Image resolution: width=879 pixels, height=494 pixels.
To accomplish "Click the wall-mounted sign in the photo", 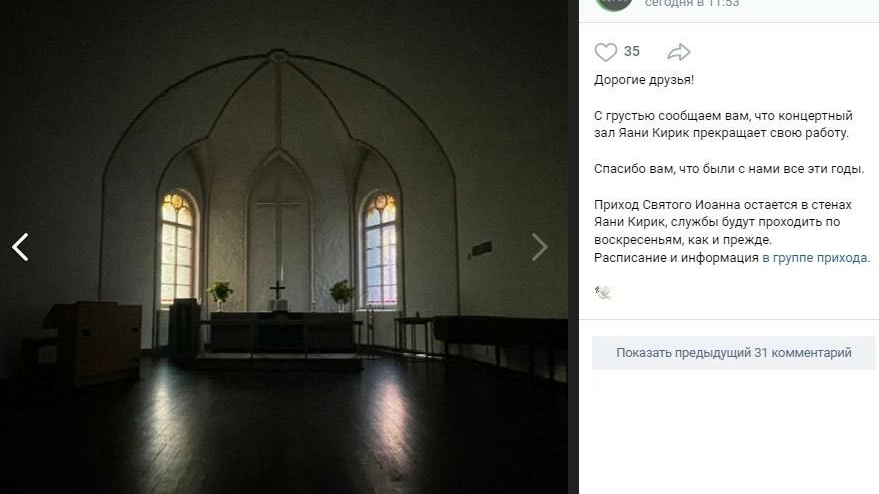I will click(481, 249).
